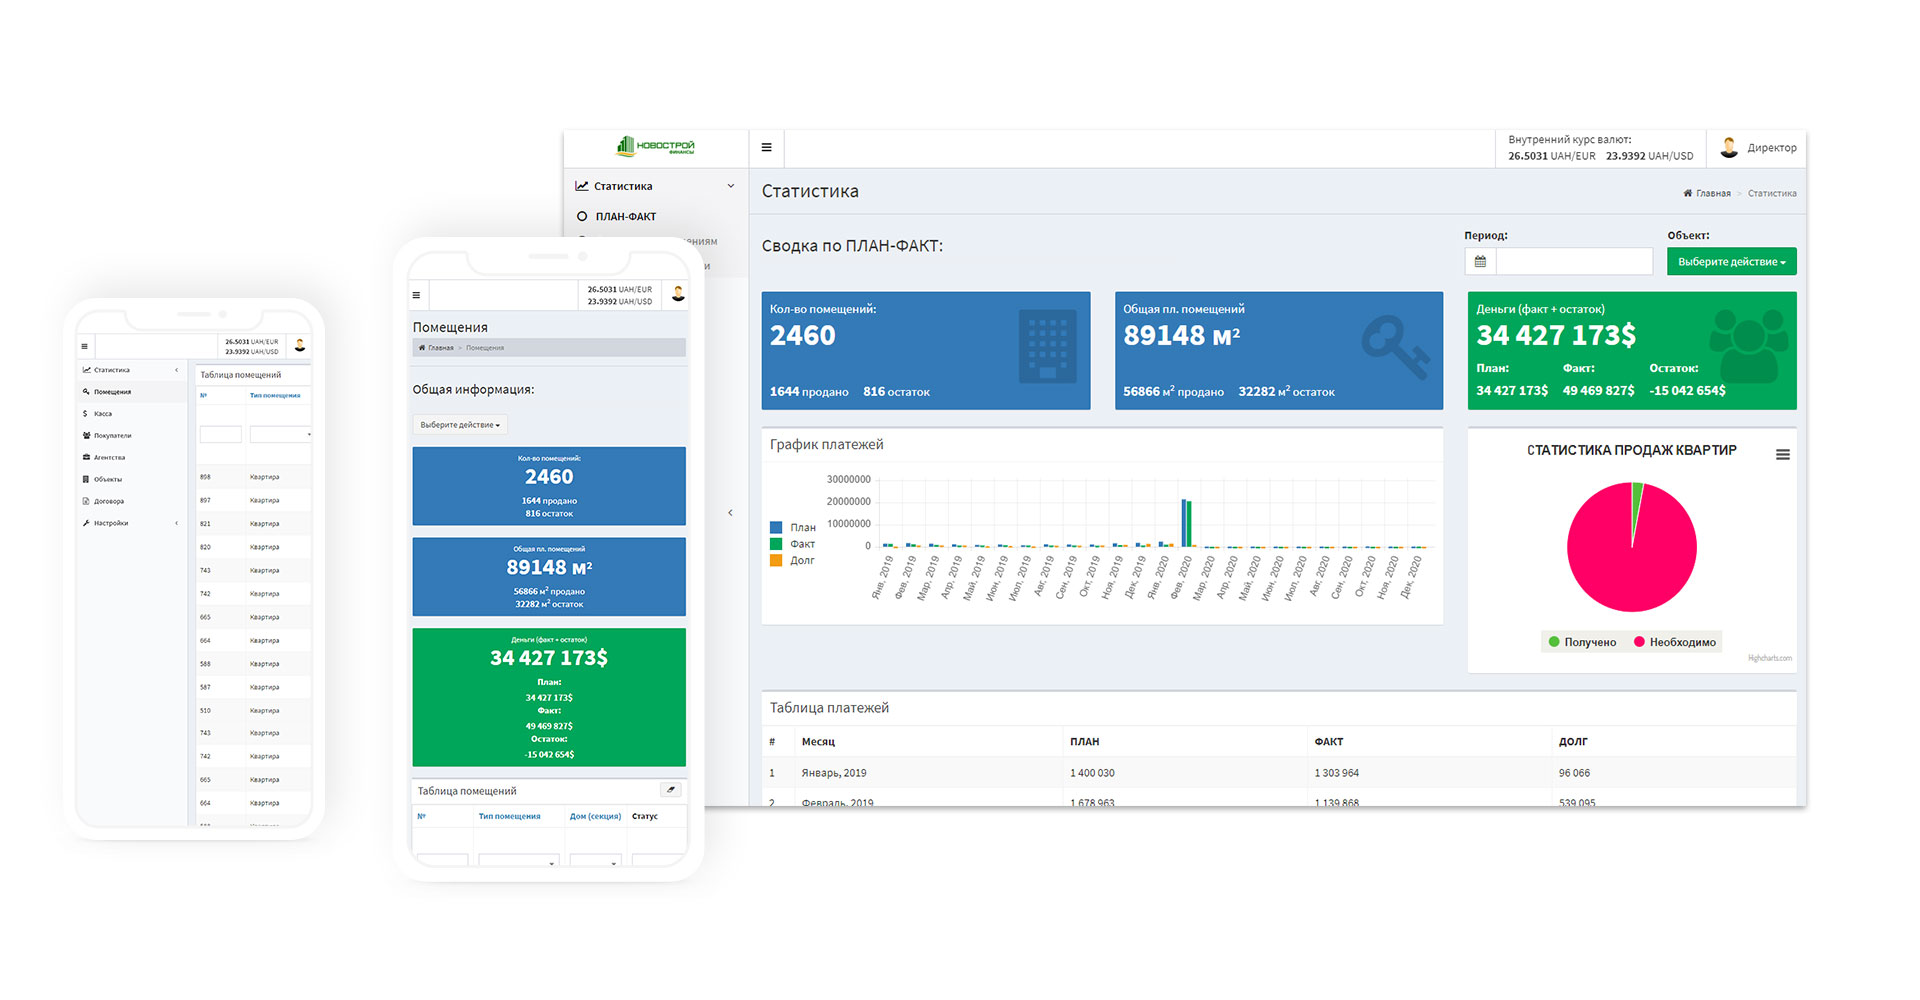Tap chart icon next to Статистика on left phone
Screen dimensions: 1920x1000
86,370
